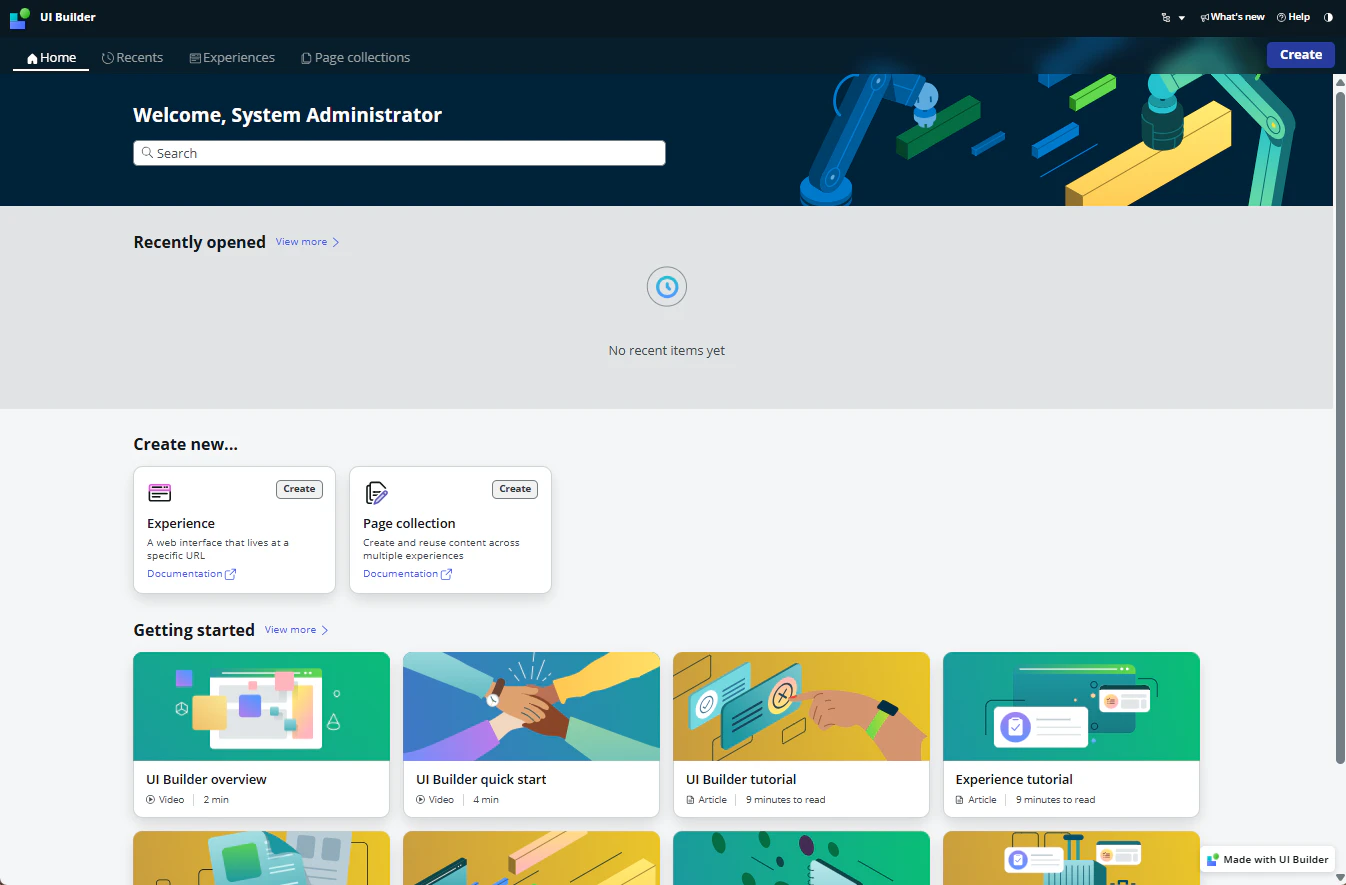
Task: Click Create on the Page collection card
Action: pos(515,489)
